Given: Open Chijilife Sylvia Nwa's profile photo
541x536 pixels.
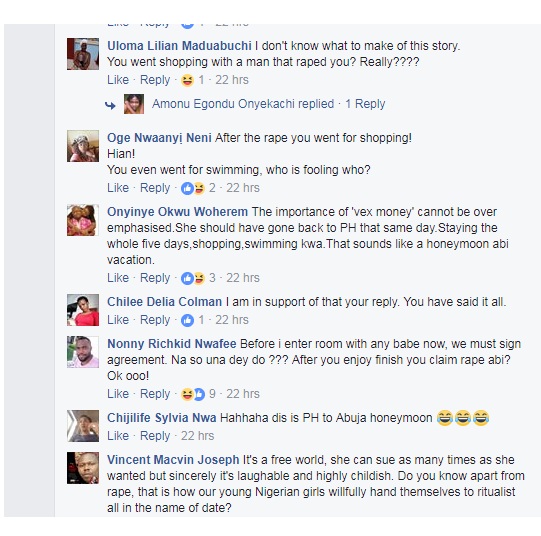Looking at the screenshot, I should coord(83,426).
